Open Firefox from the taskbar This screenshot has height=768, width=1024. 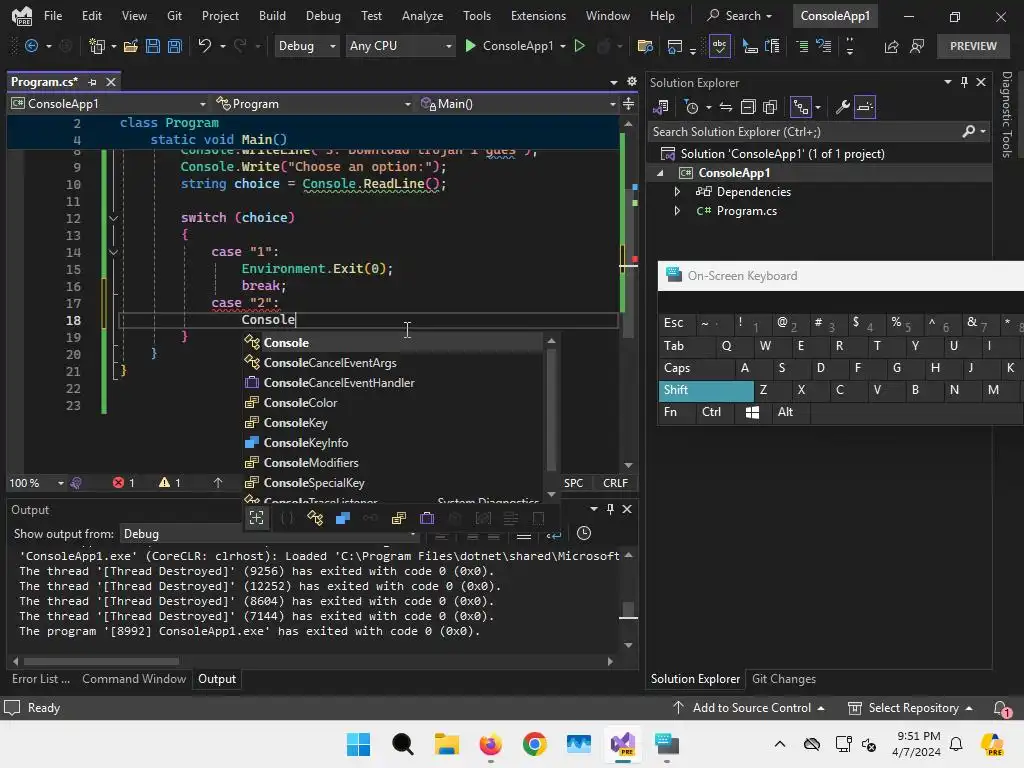tap(490, 744)
